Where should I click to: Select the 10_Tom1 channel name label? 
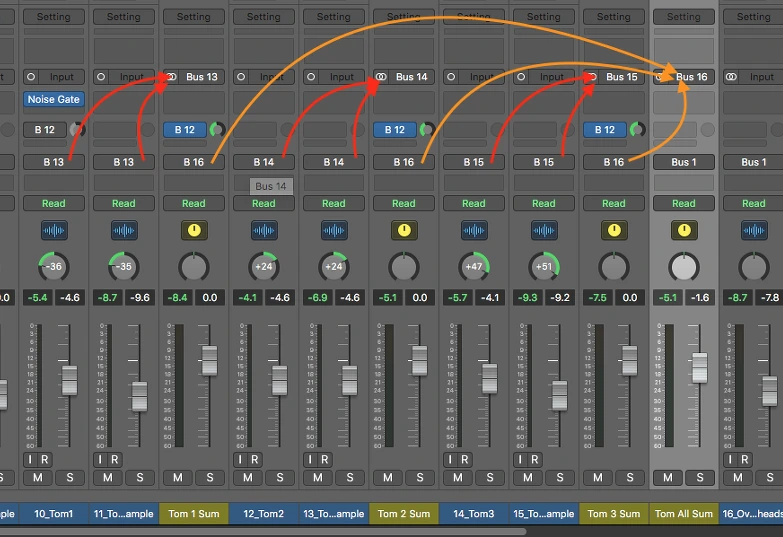[x=54, y=514]
